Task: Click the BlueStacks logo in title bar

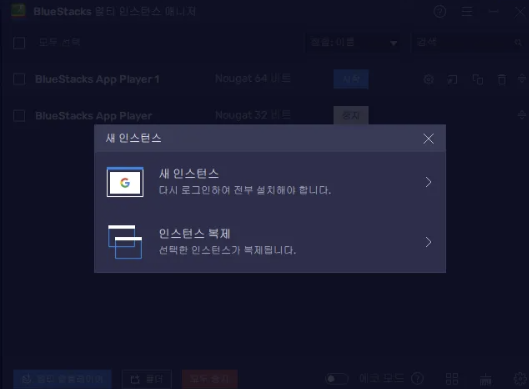Action: (18, 11)
